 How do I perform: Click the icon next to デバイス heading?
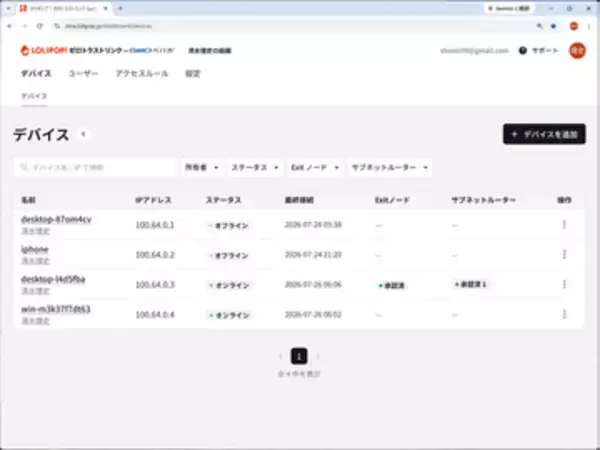pyautogui.click(x=83, y=134)
